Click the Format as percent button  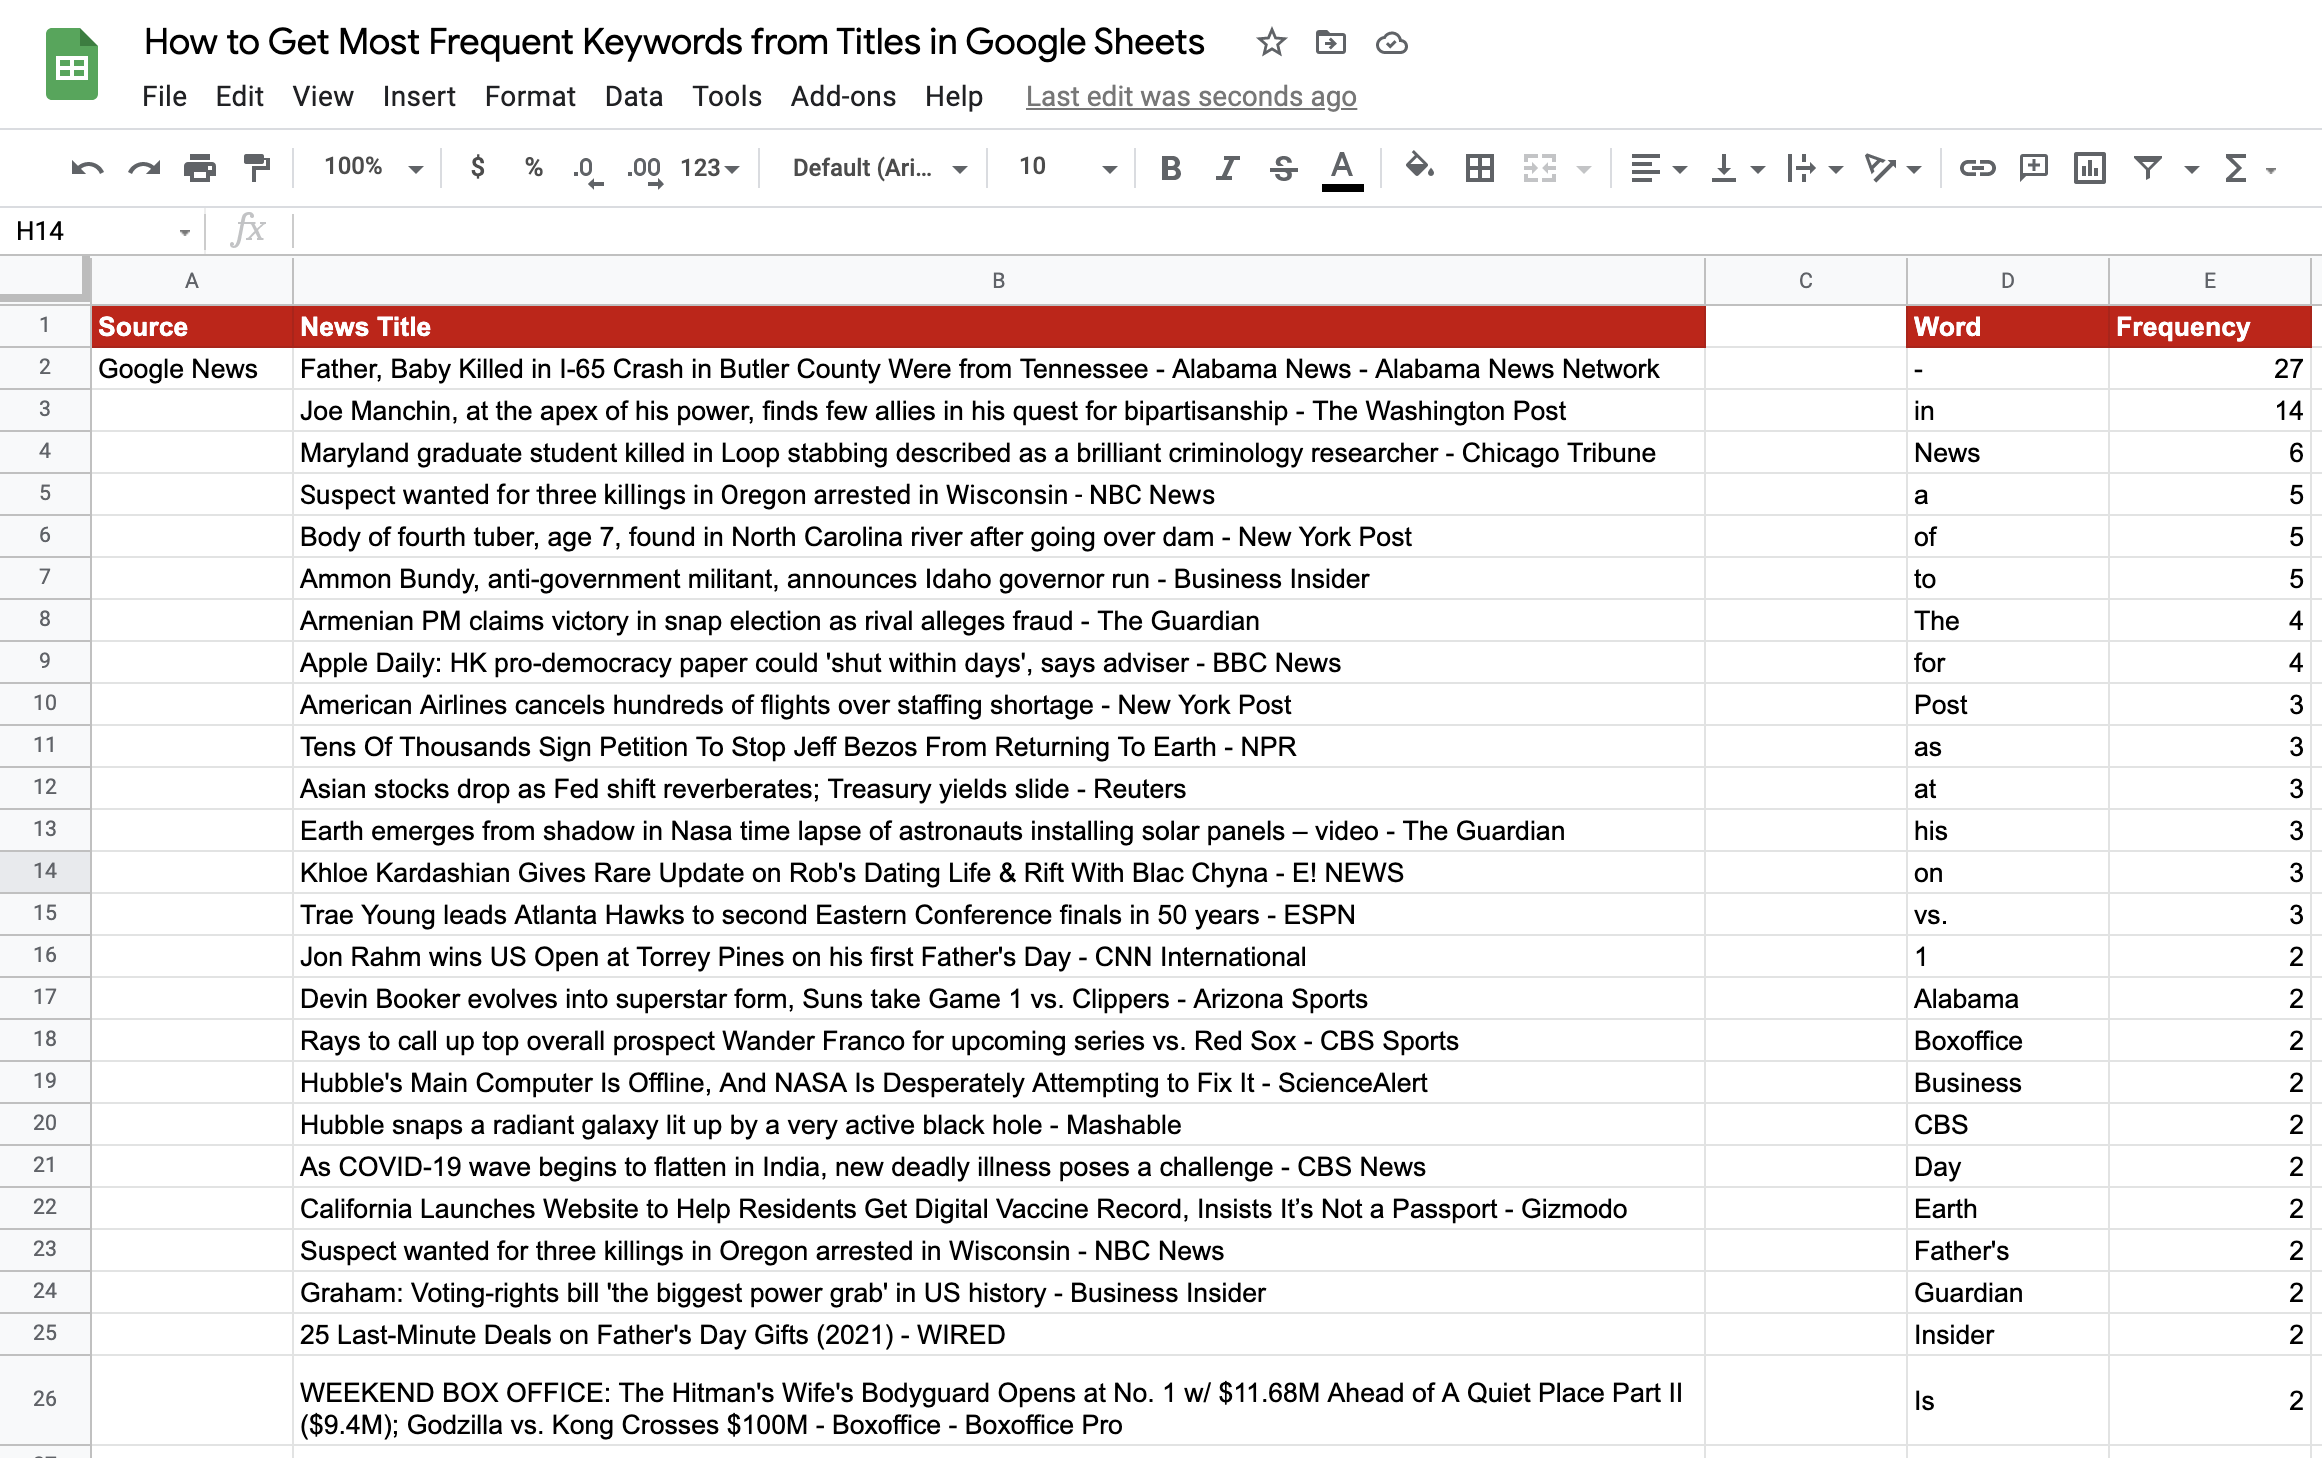click(534, 168)
